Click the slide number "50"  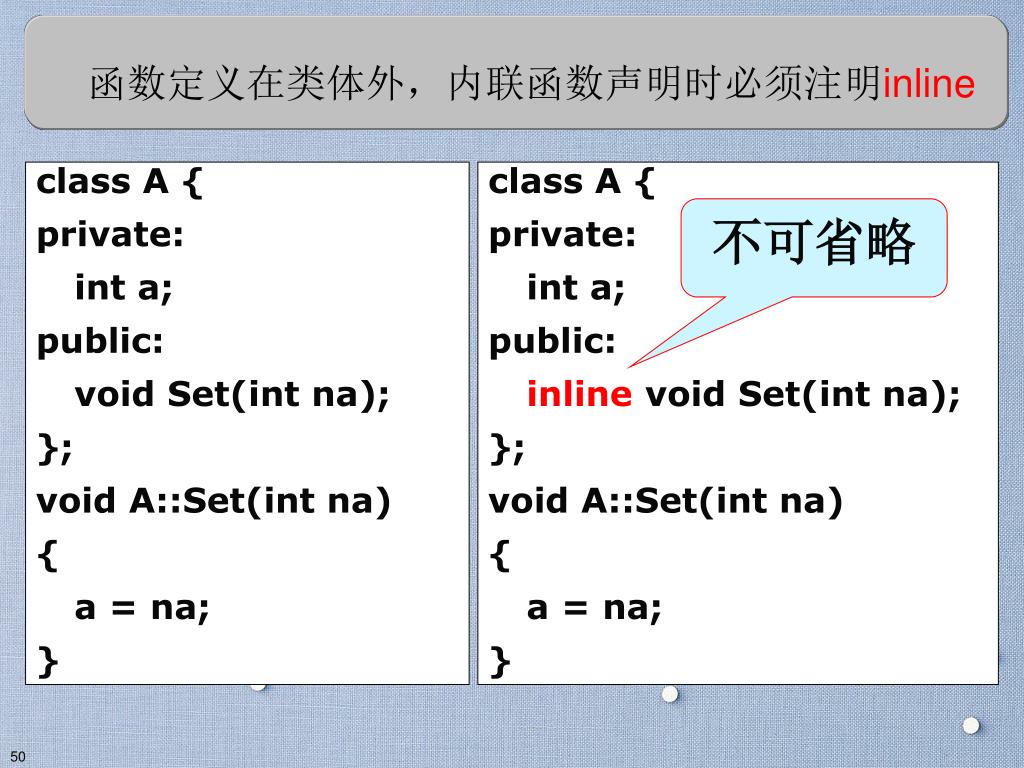(18, 756)
